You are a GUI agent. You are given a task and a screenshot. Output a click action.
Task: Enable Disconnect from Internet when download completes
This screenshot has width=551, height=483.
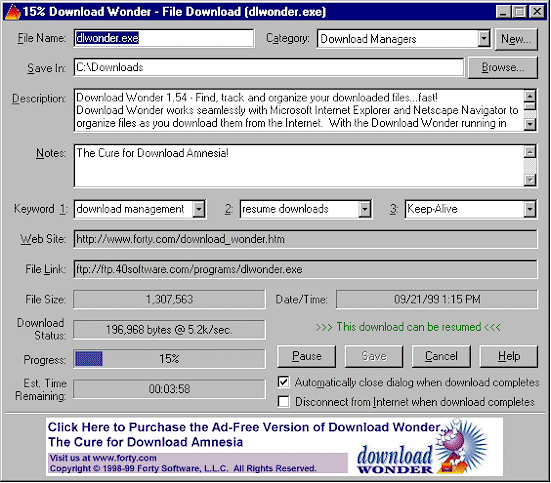tap(284, 402)
